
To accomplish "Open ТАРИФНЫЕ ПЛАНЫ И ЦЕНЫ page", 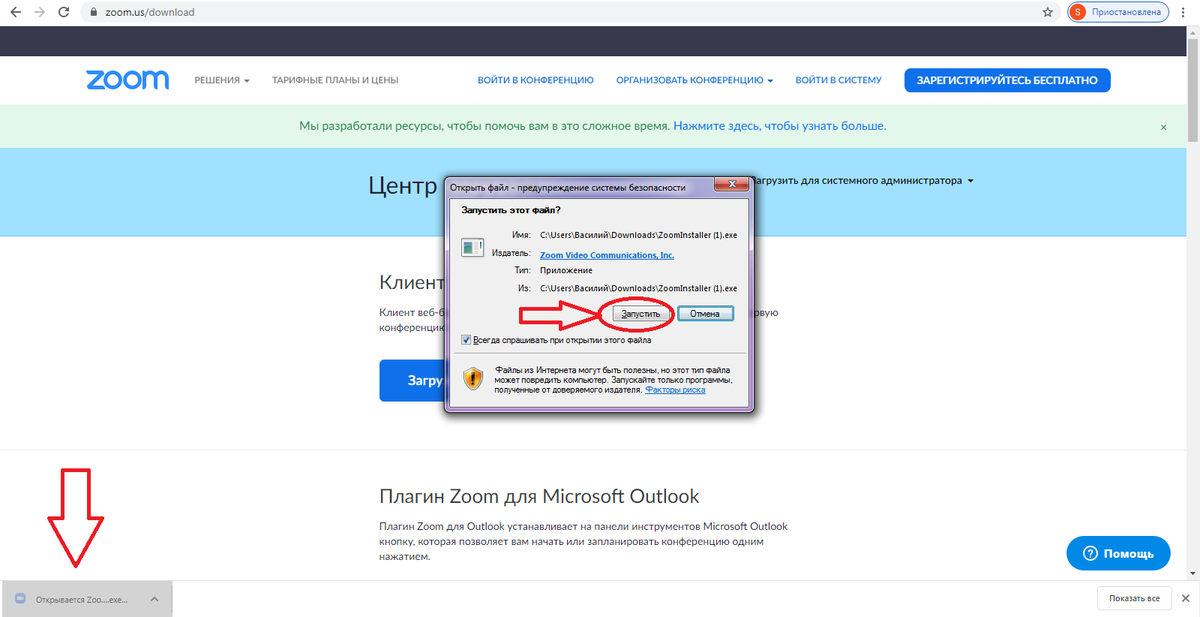I will [x=335, y=80].
